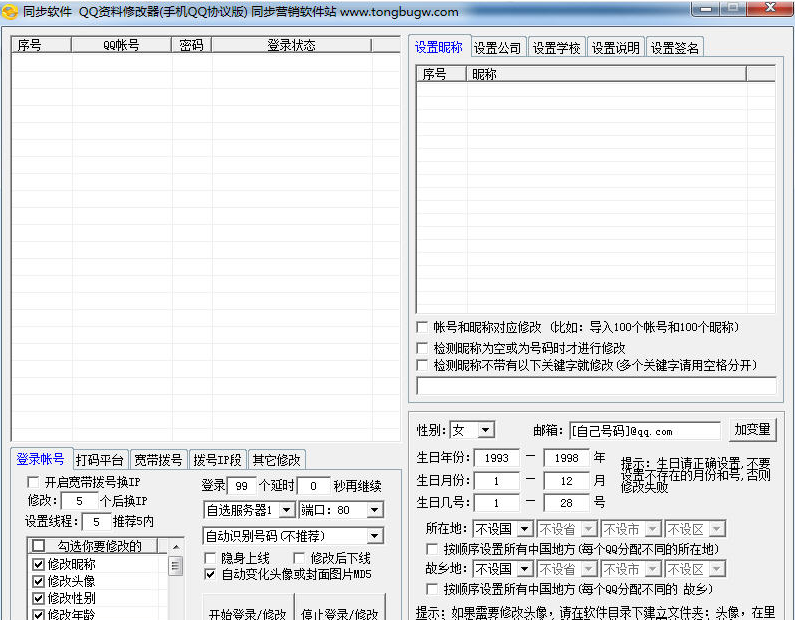Uncheck 修改头像 in the list
Viewport: 795px width, 620px height.
38,581
